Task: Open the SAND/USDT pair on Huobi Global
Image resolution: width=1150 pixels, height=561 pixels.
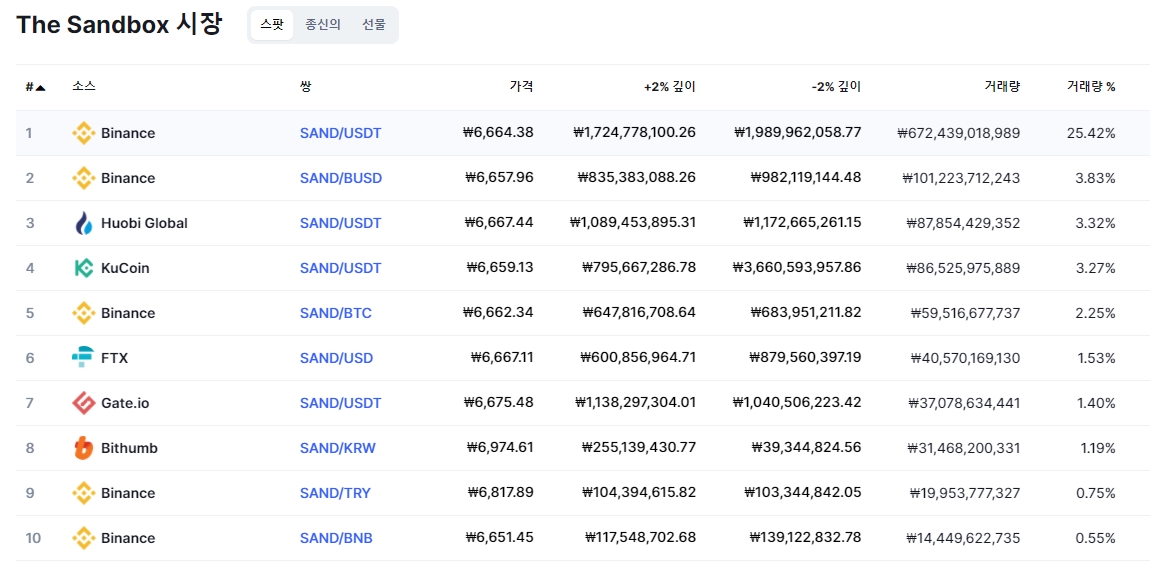Action: [x=340, y=223]
